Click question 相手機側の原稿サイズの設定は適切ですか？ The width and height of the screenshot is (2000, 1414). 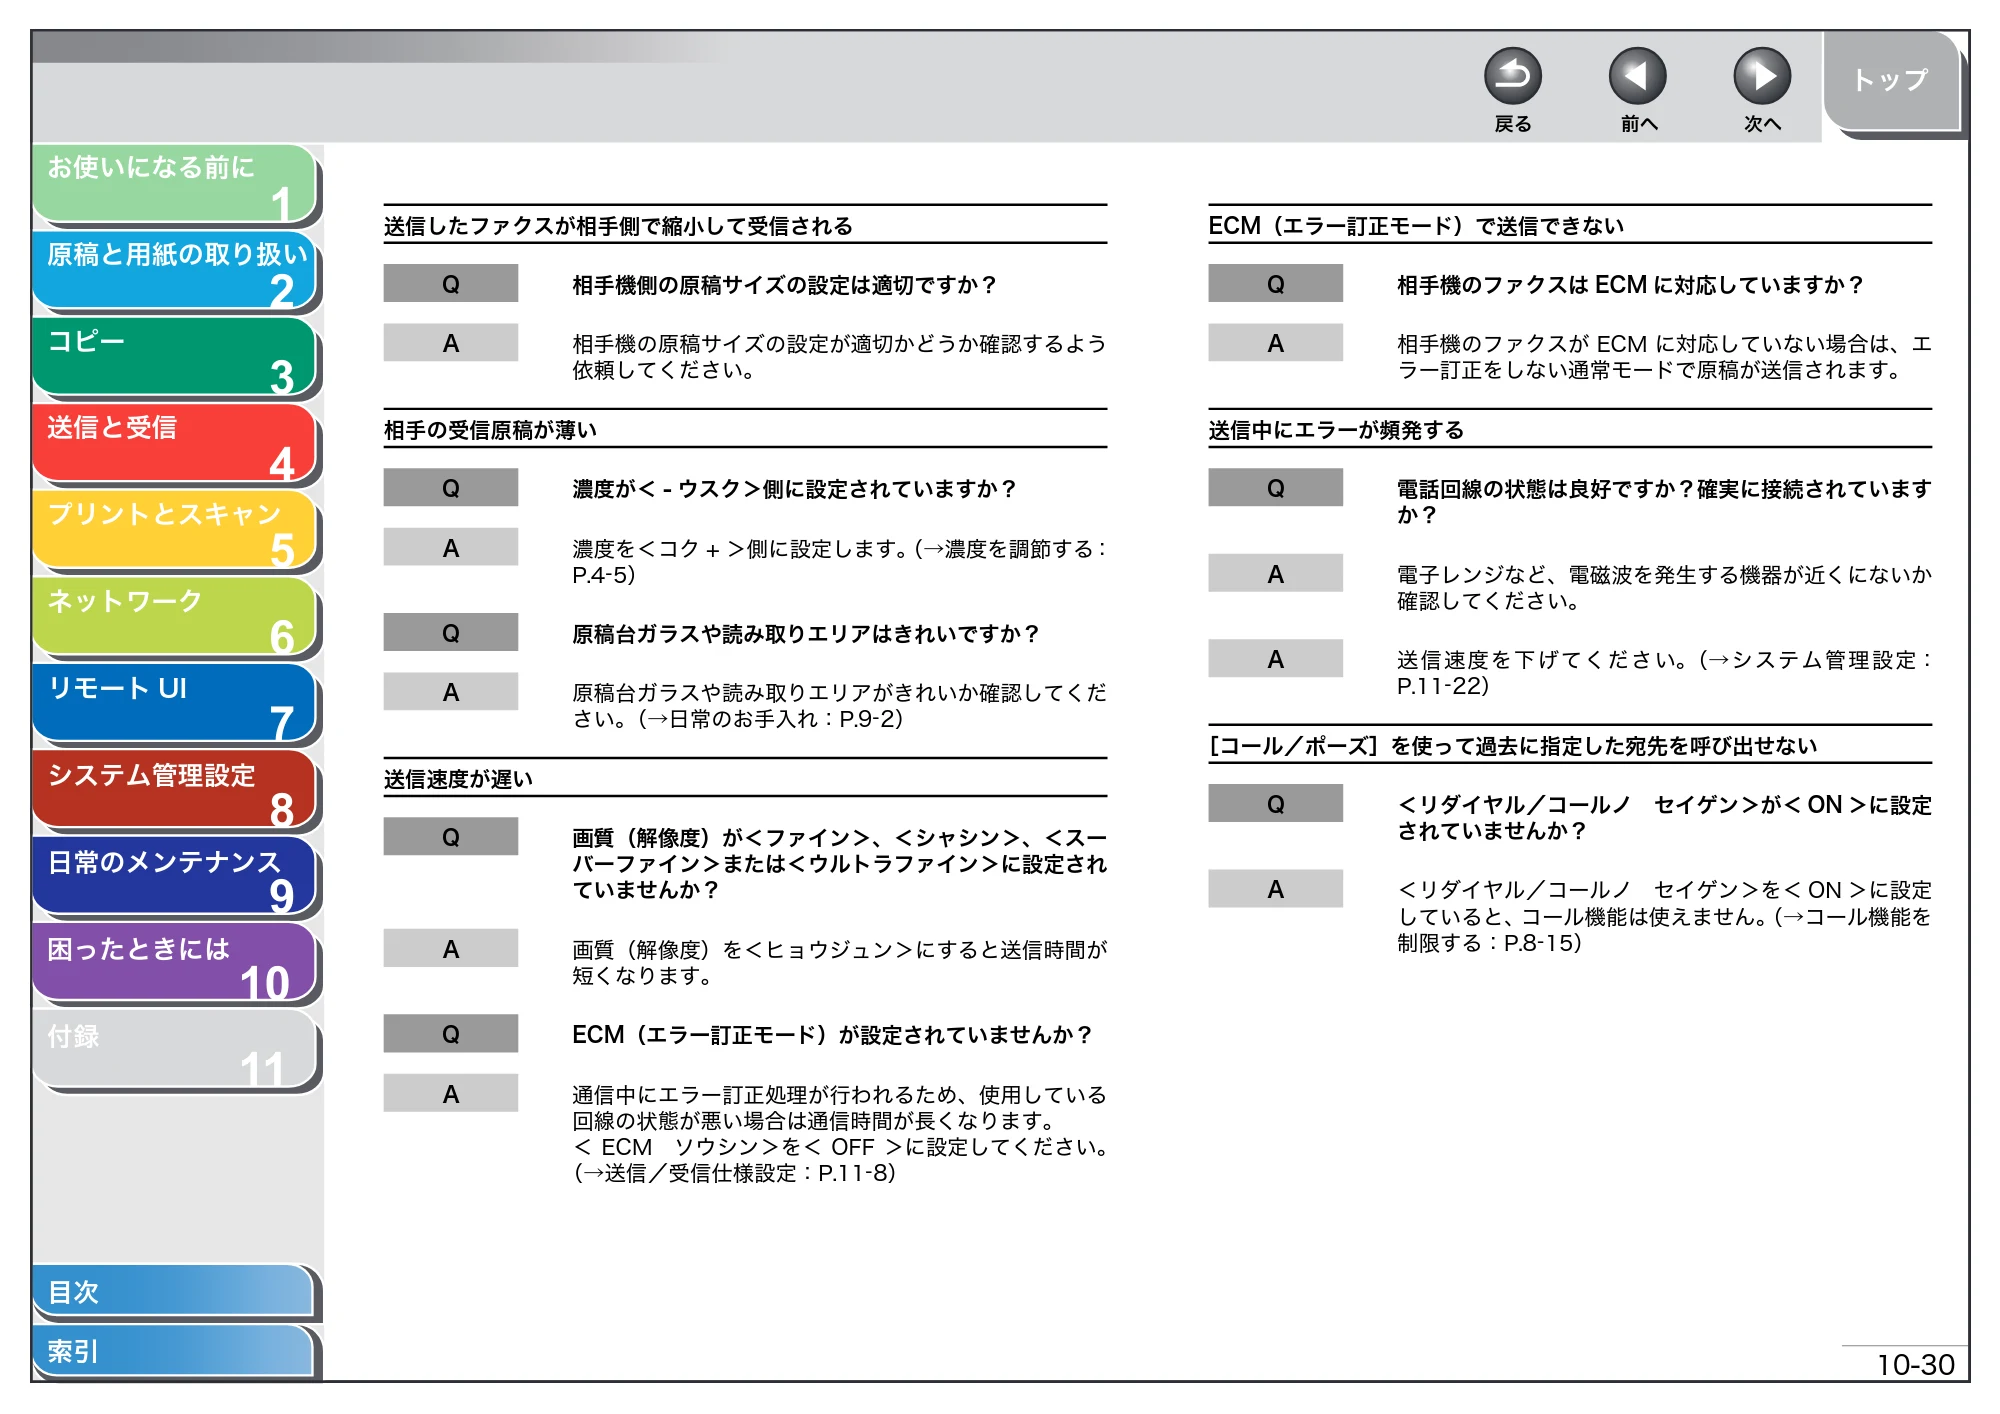point(785,285)
